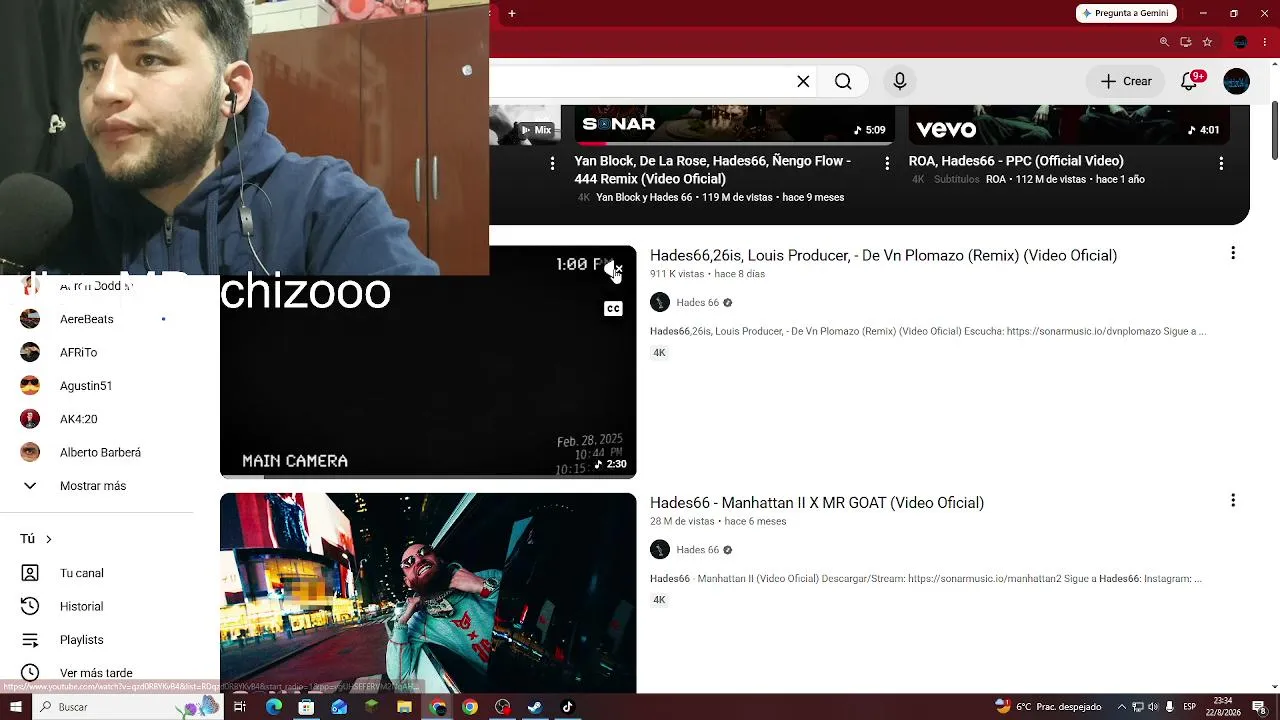Open Microsoft Store from taskbar
The image size is (1280, 720).
tap(306, 707)
